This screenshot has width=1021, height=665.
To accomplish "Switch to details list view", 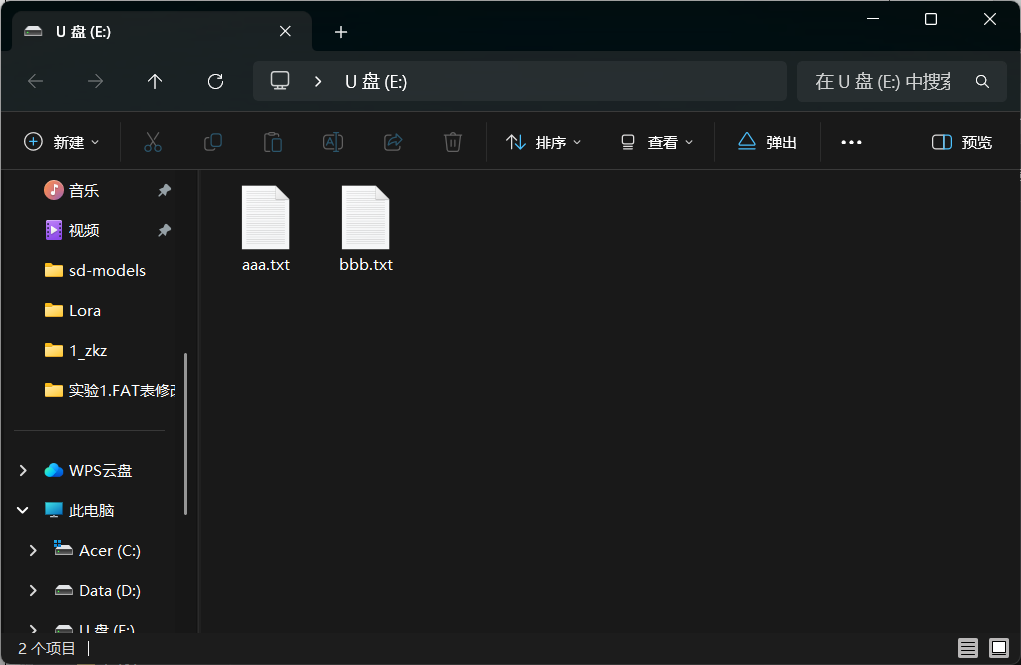I will pyautogui.click(x=967, y=648).
